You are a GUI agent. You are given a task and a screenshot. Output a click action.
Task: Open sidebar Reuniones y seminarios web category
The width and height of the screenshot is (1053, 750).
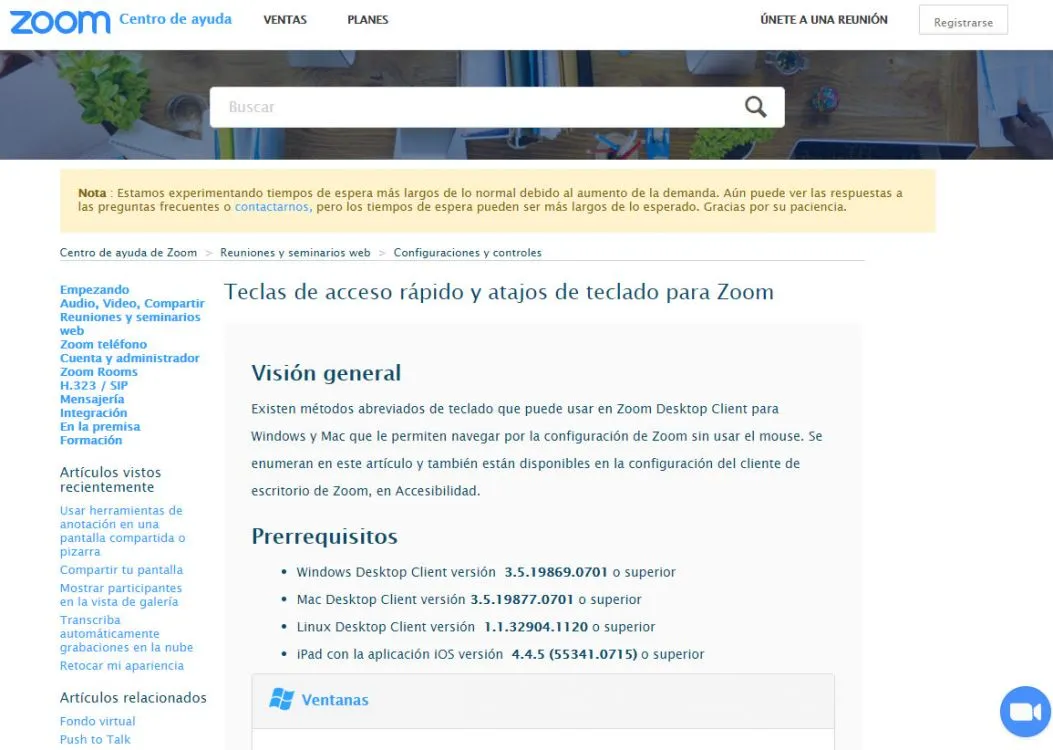coord(130,324)
